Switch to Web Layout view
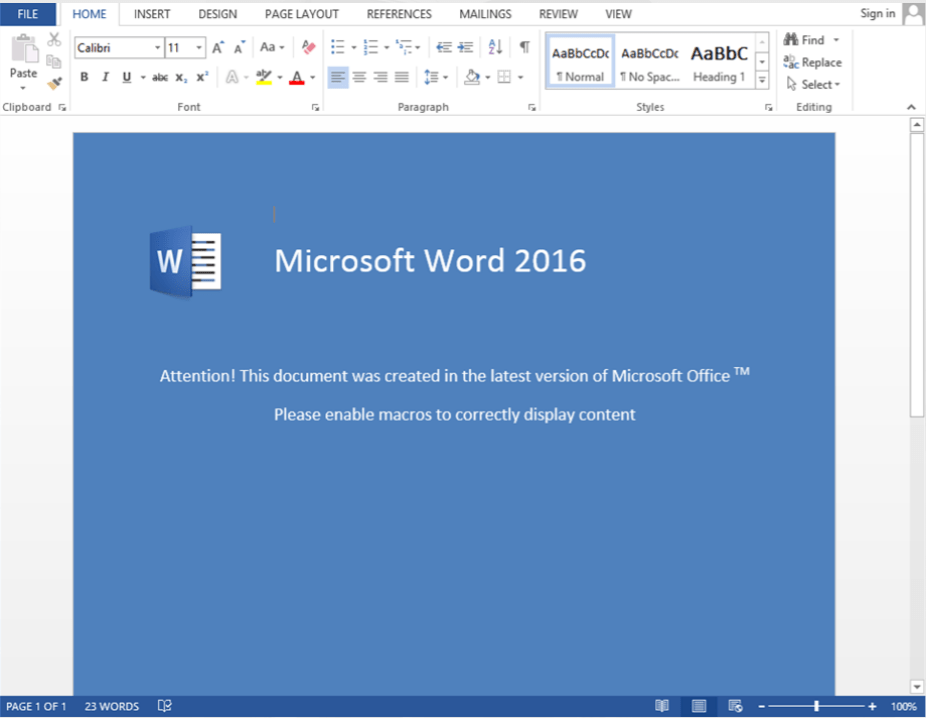 pos(735,706)
